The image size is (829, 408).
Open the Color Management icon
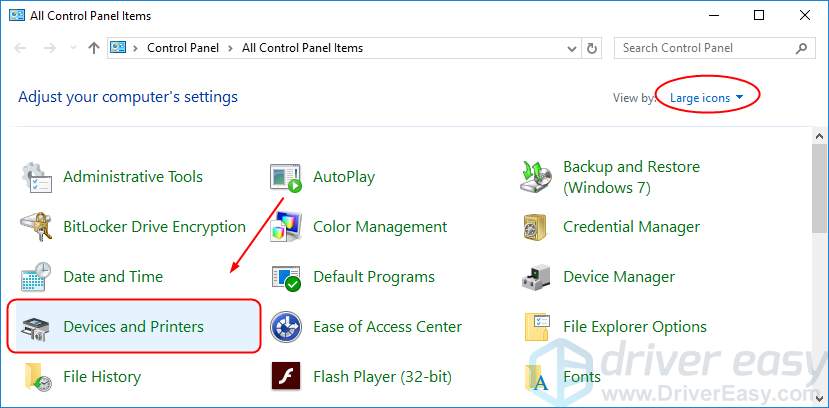tap(286, 227)
